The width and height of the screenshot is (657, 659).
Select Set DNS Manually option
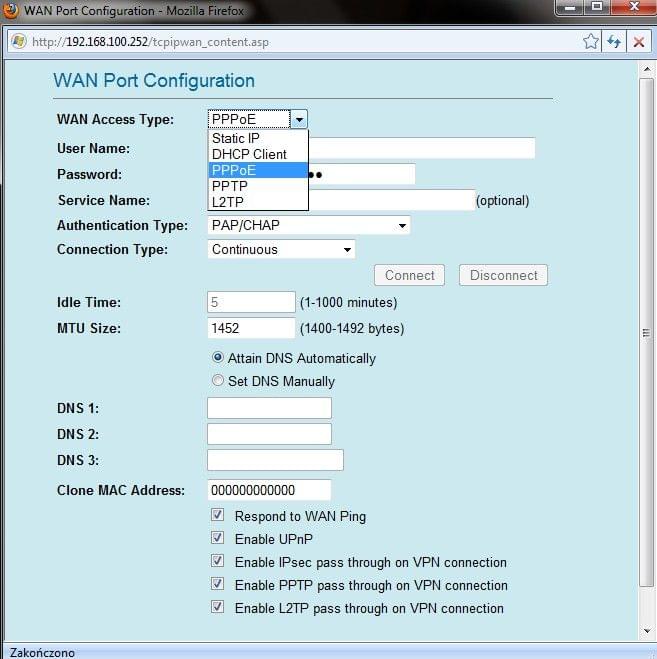[x=218, y=381]
